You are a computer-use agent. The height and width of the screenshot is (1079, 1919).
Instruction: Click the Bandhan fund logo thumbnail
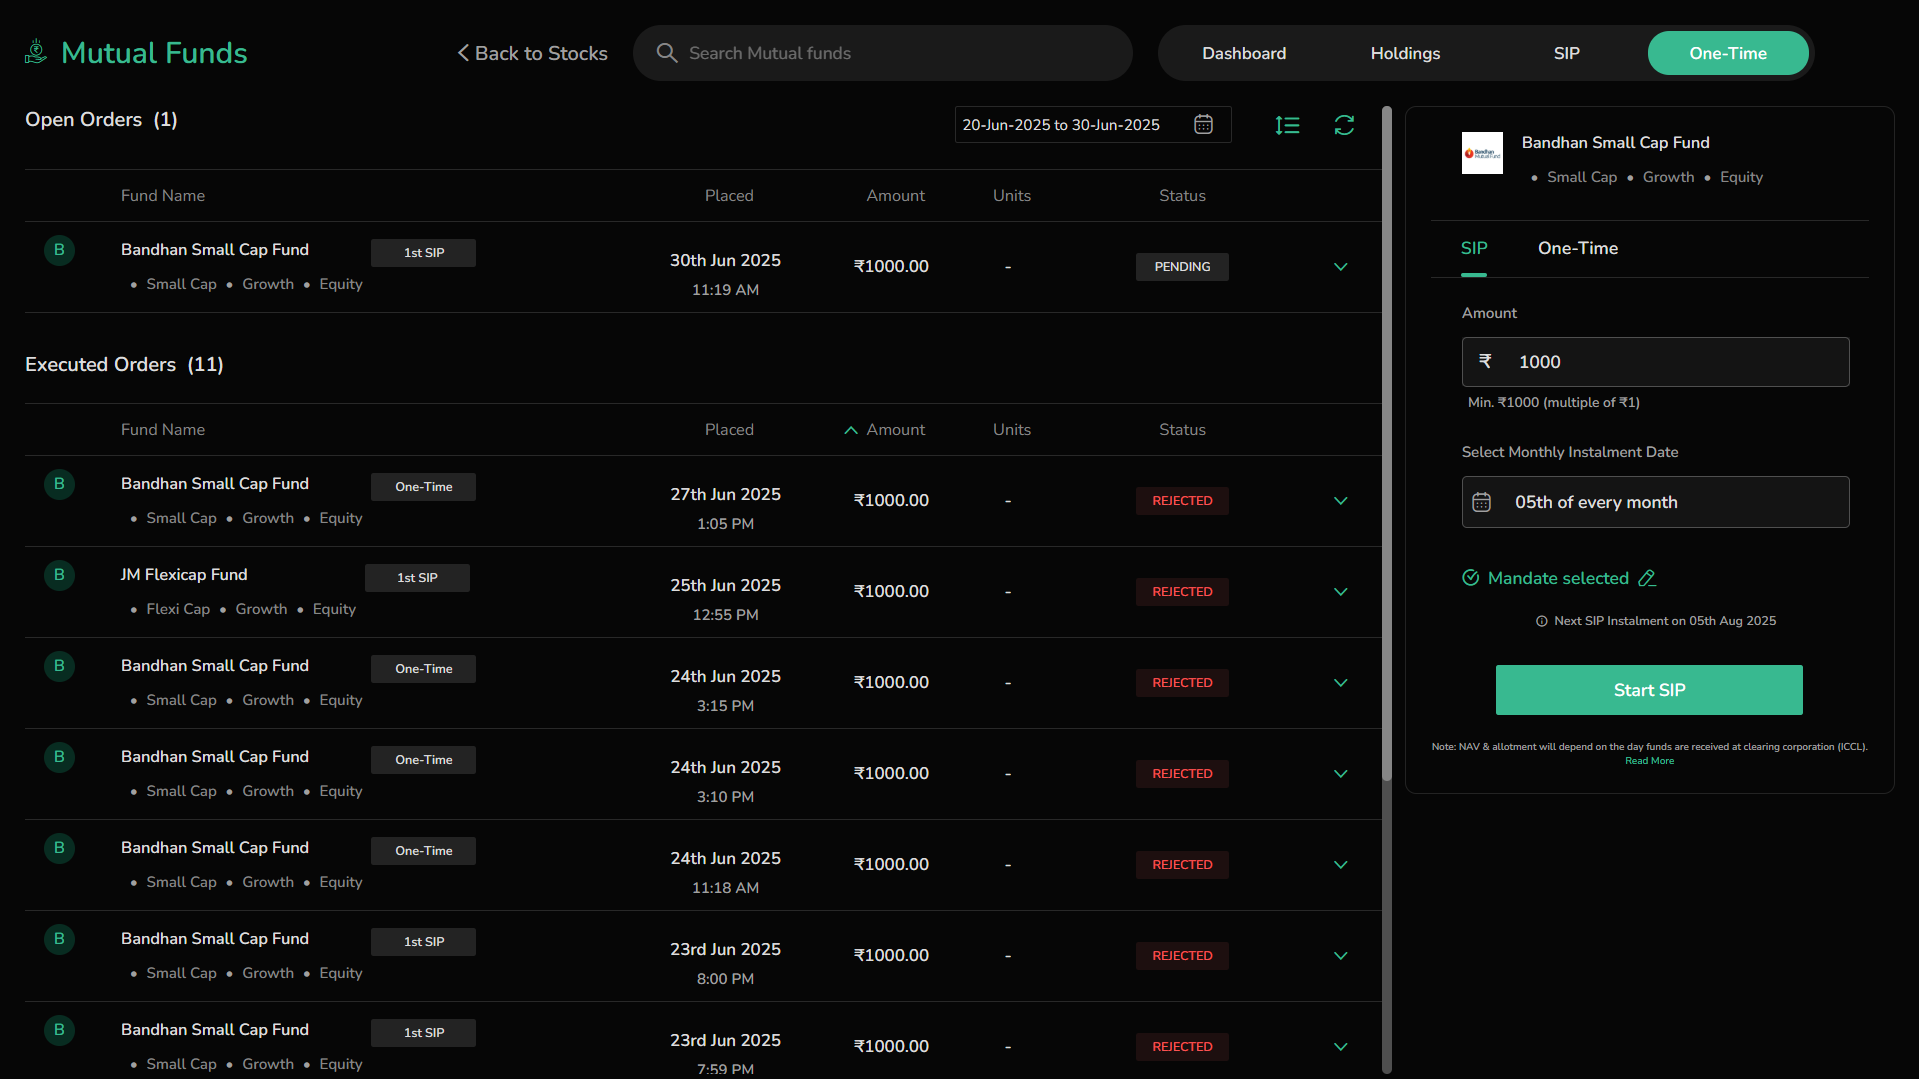pos(1482,153)
